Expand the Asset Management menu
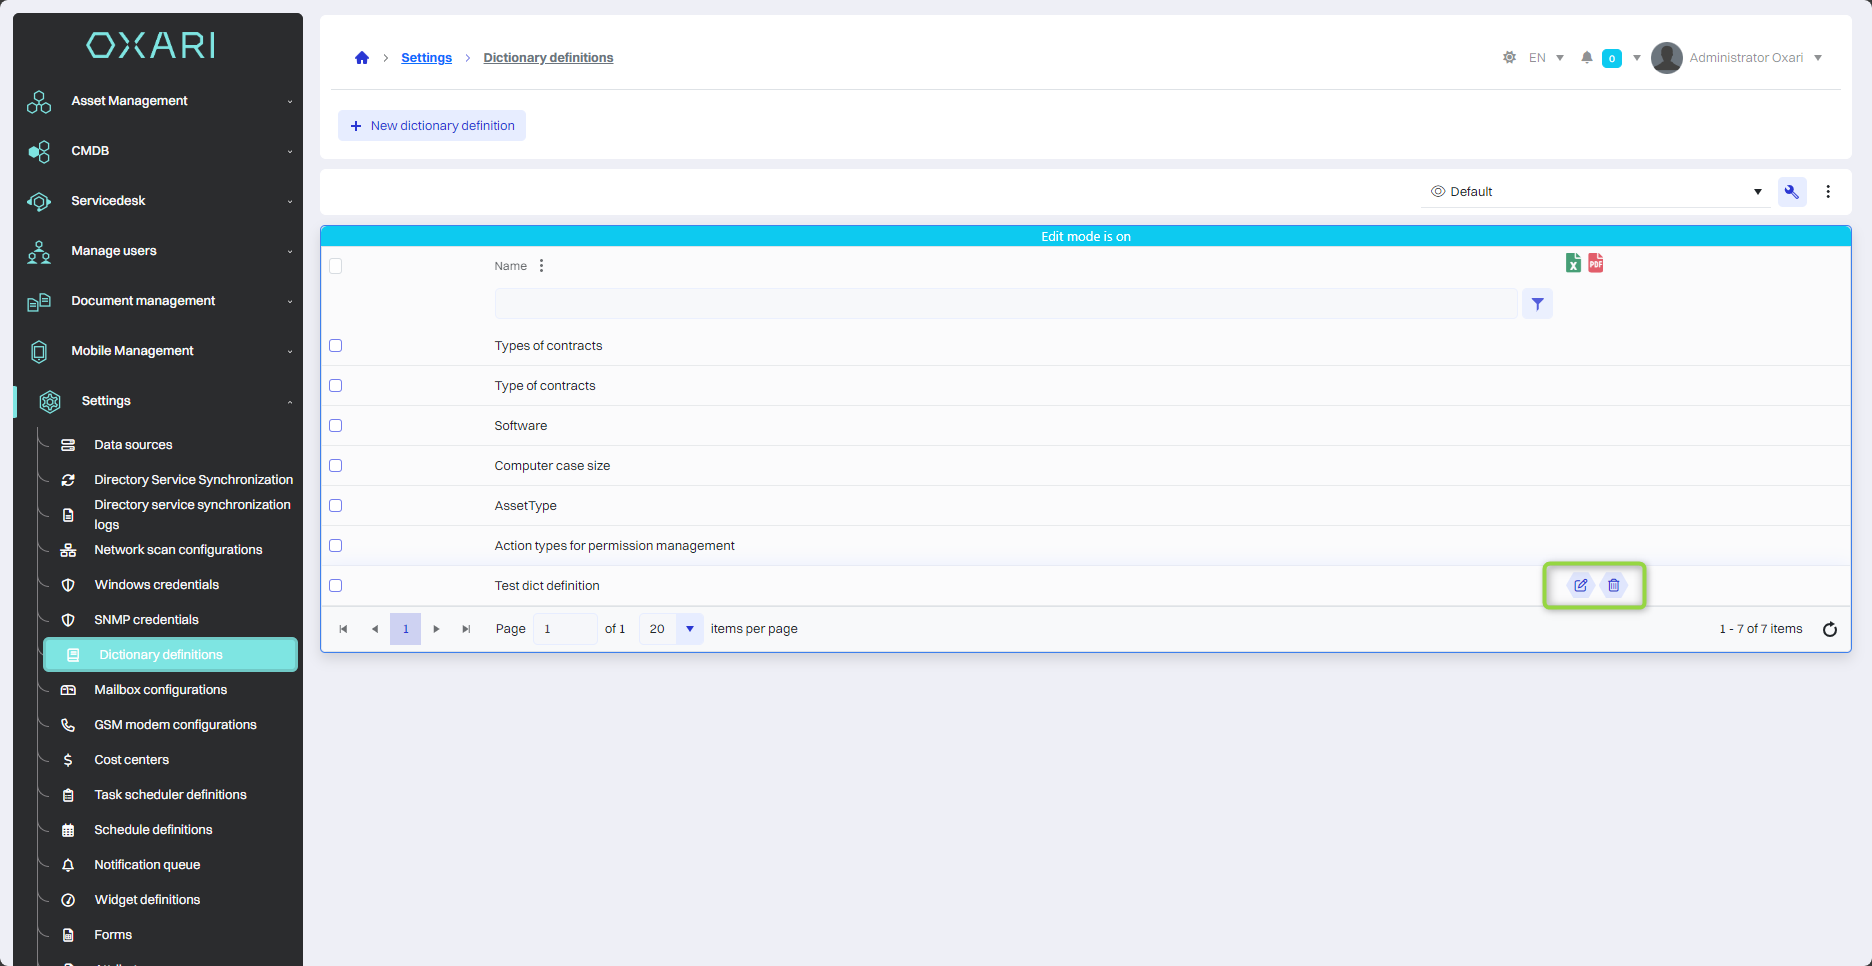1872x966 pixels. (158, 101)
